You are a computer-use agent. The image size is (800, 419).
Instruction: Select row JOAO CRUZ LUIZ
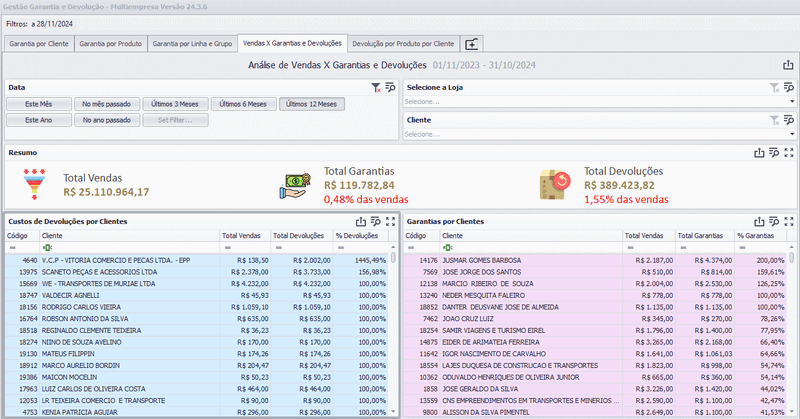[595, 319]
